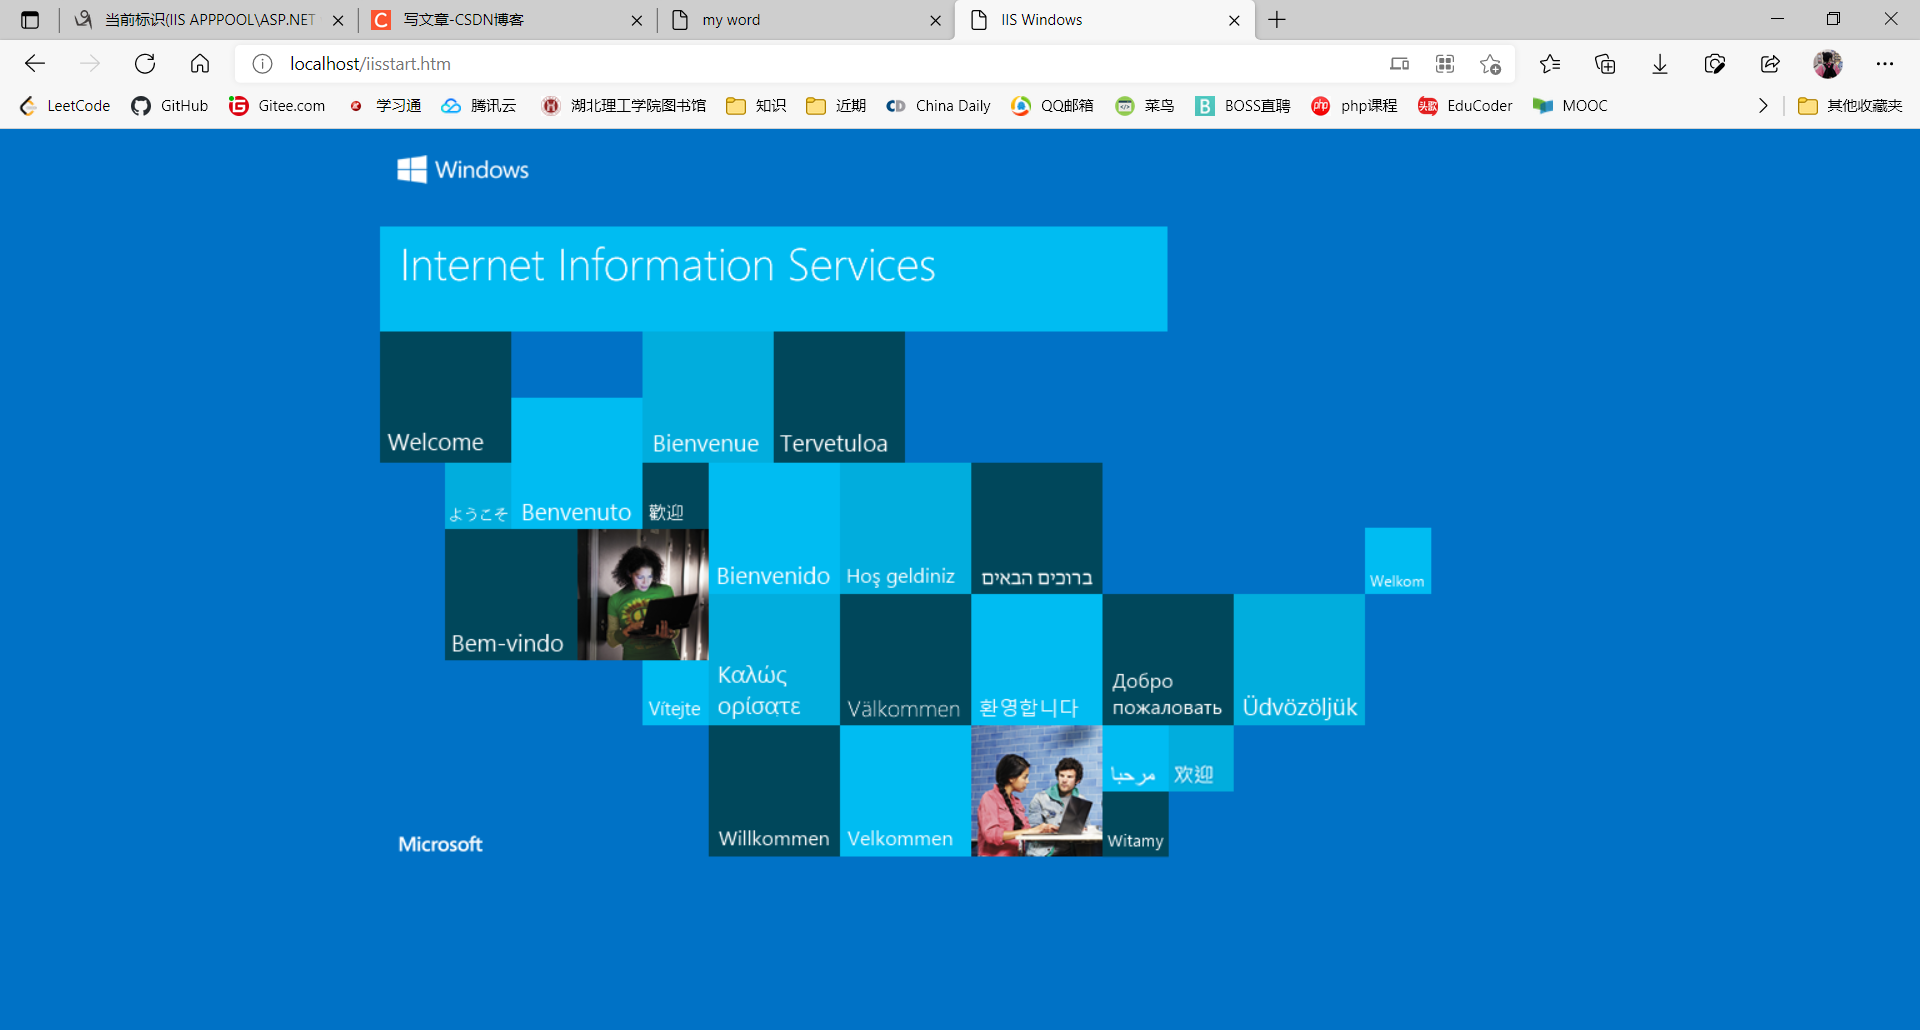Expand the bookmarks bar overflow chevron

click(x=1763, y=105)
